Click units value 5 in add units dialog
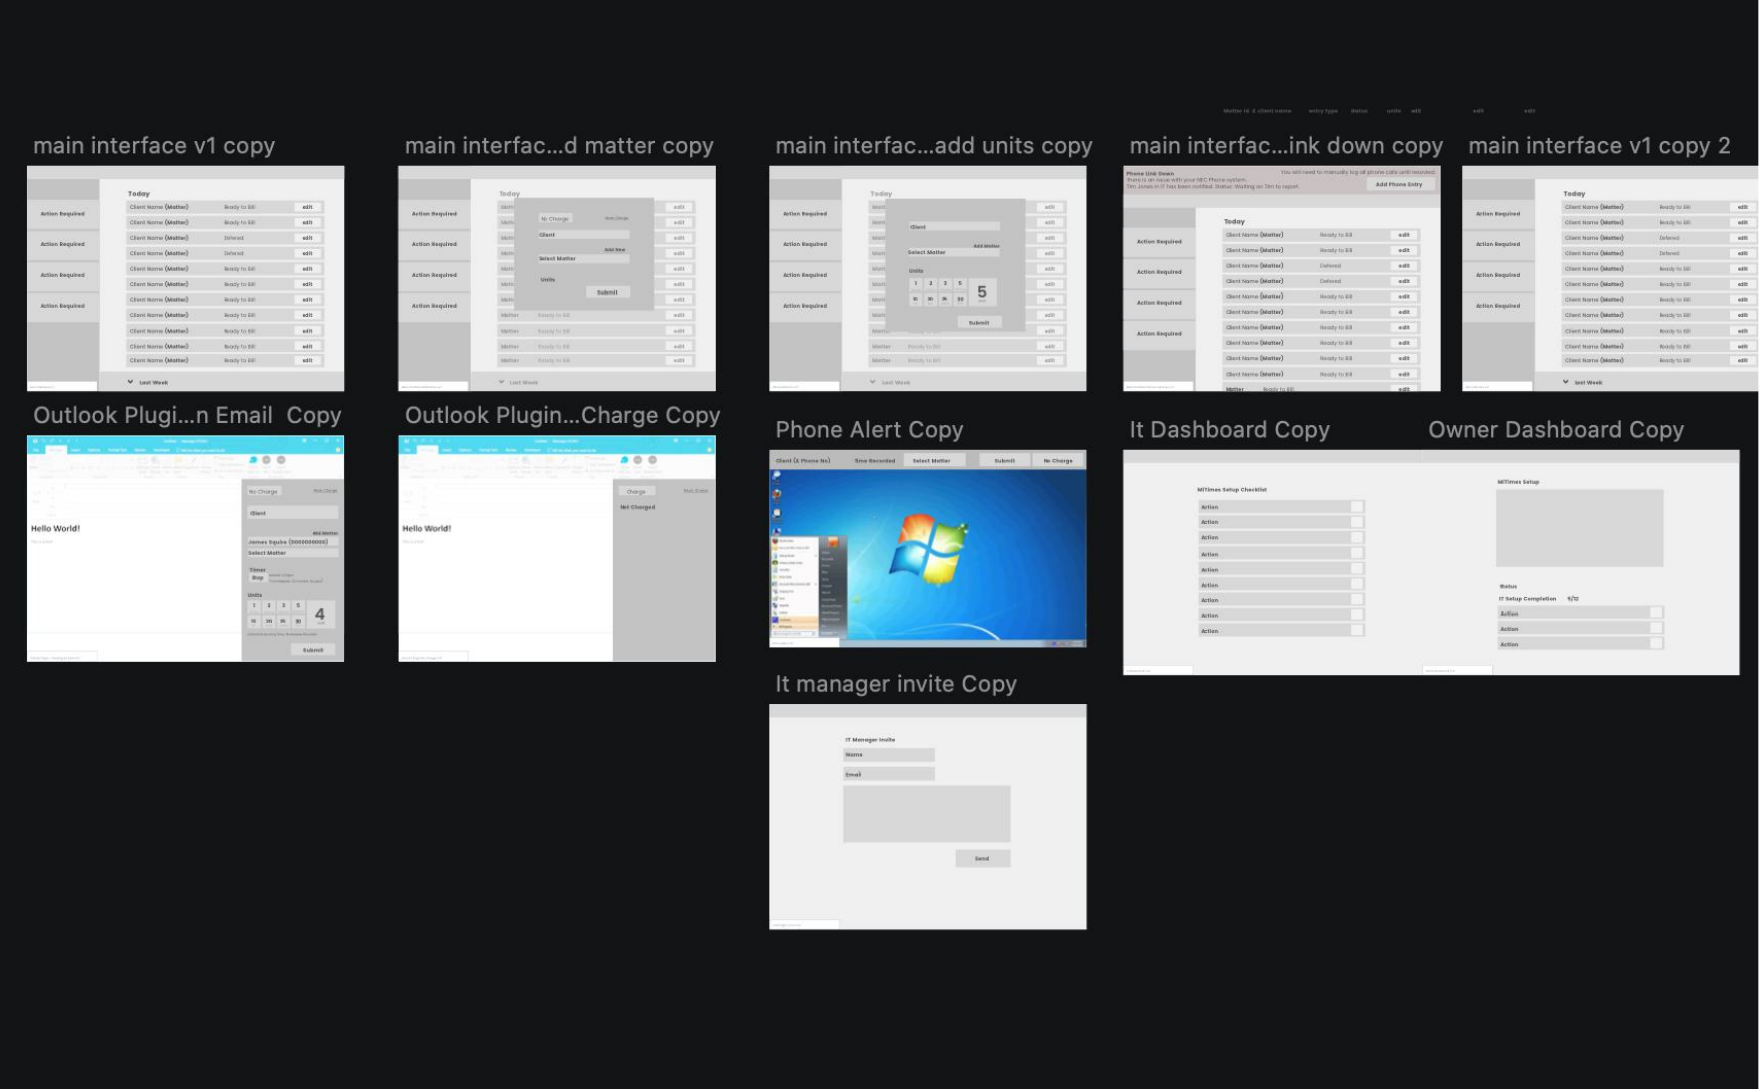 tap(982, 292)
